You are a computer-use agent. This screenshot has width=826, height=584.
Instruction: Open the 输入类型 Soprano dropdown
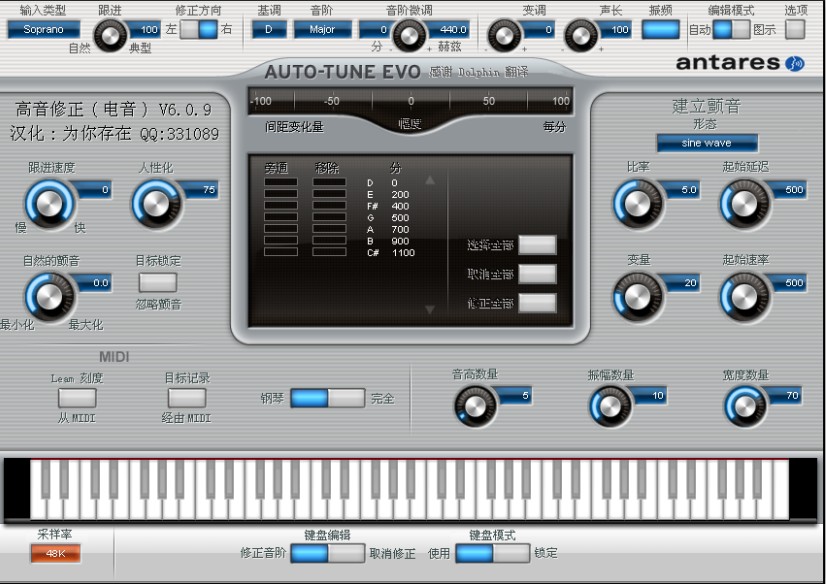tap(44, 29)
